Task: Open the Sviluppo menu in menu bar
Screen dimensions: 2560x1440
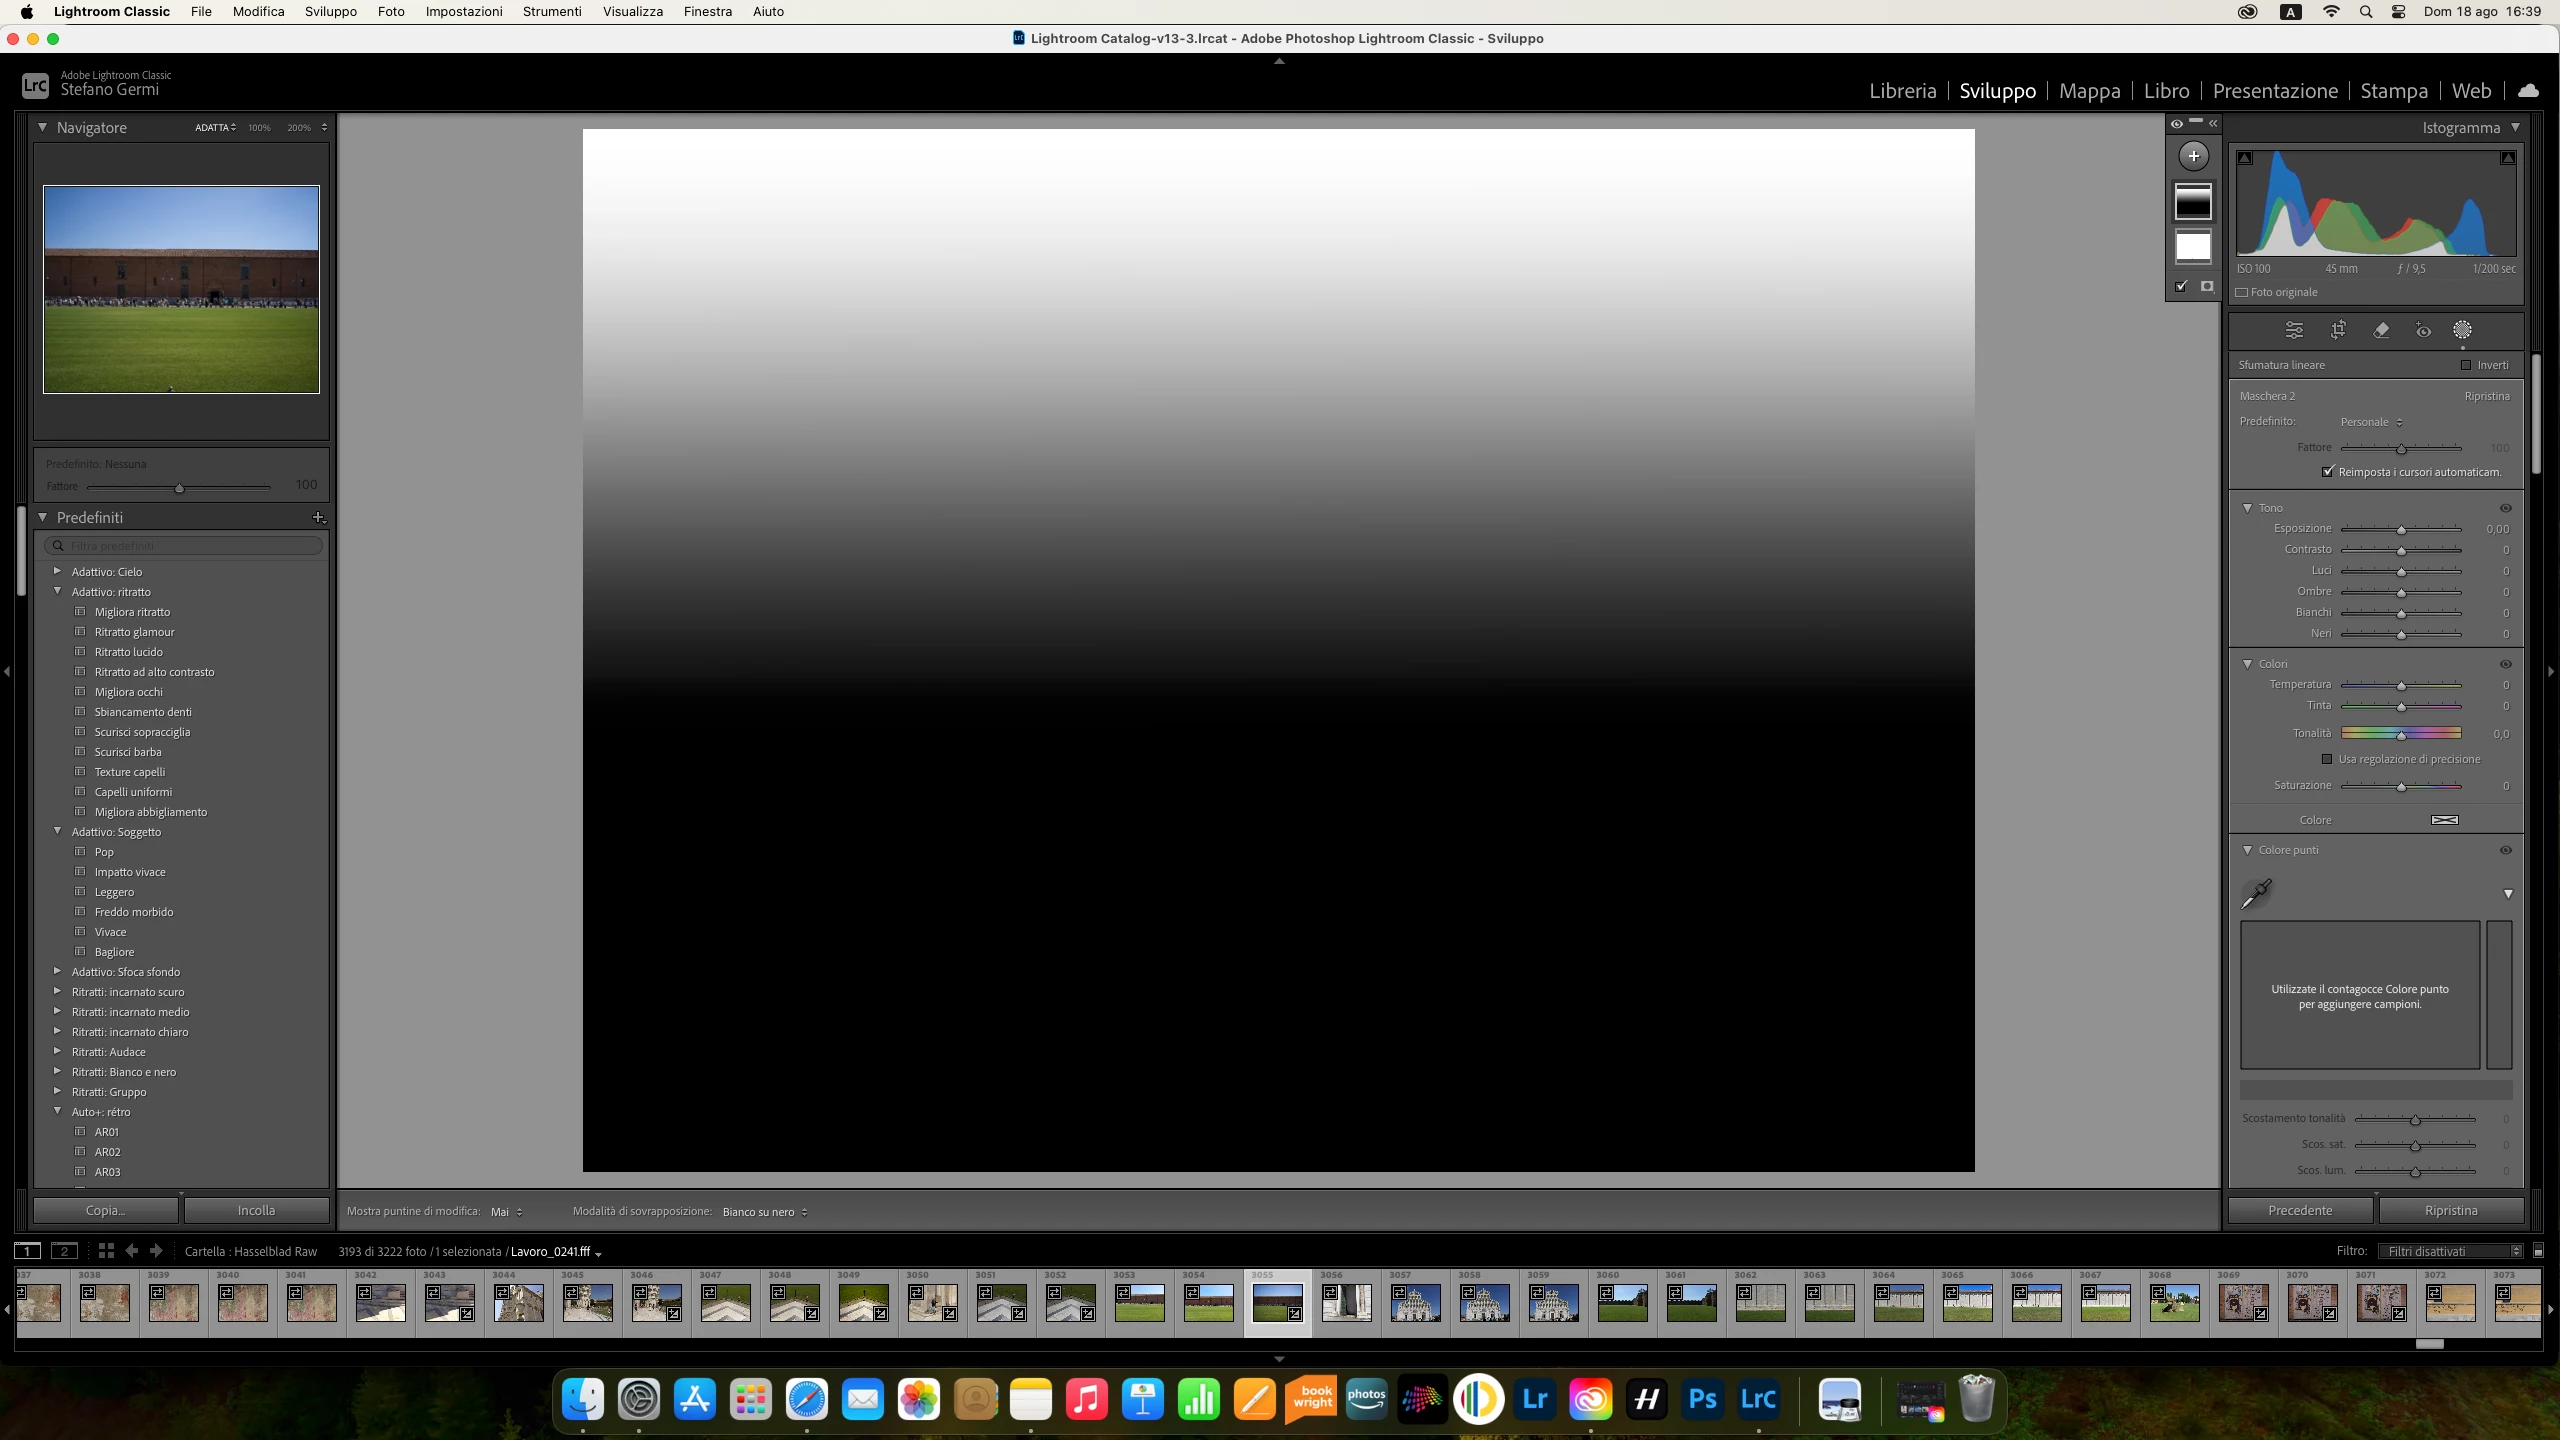Action: (330, 11)
